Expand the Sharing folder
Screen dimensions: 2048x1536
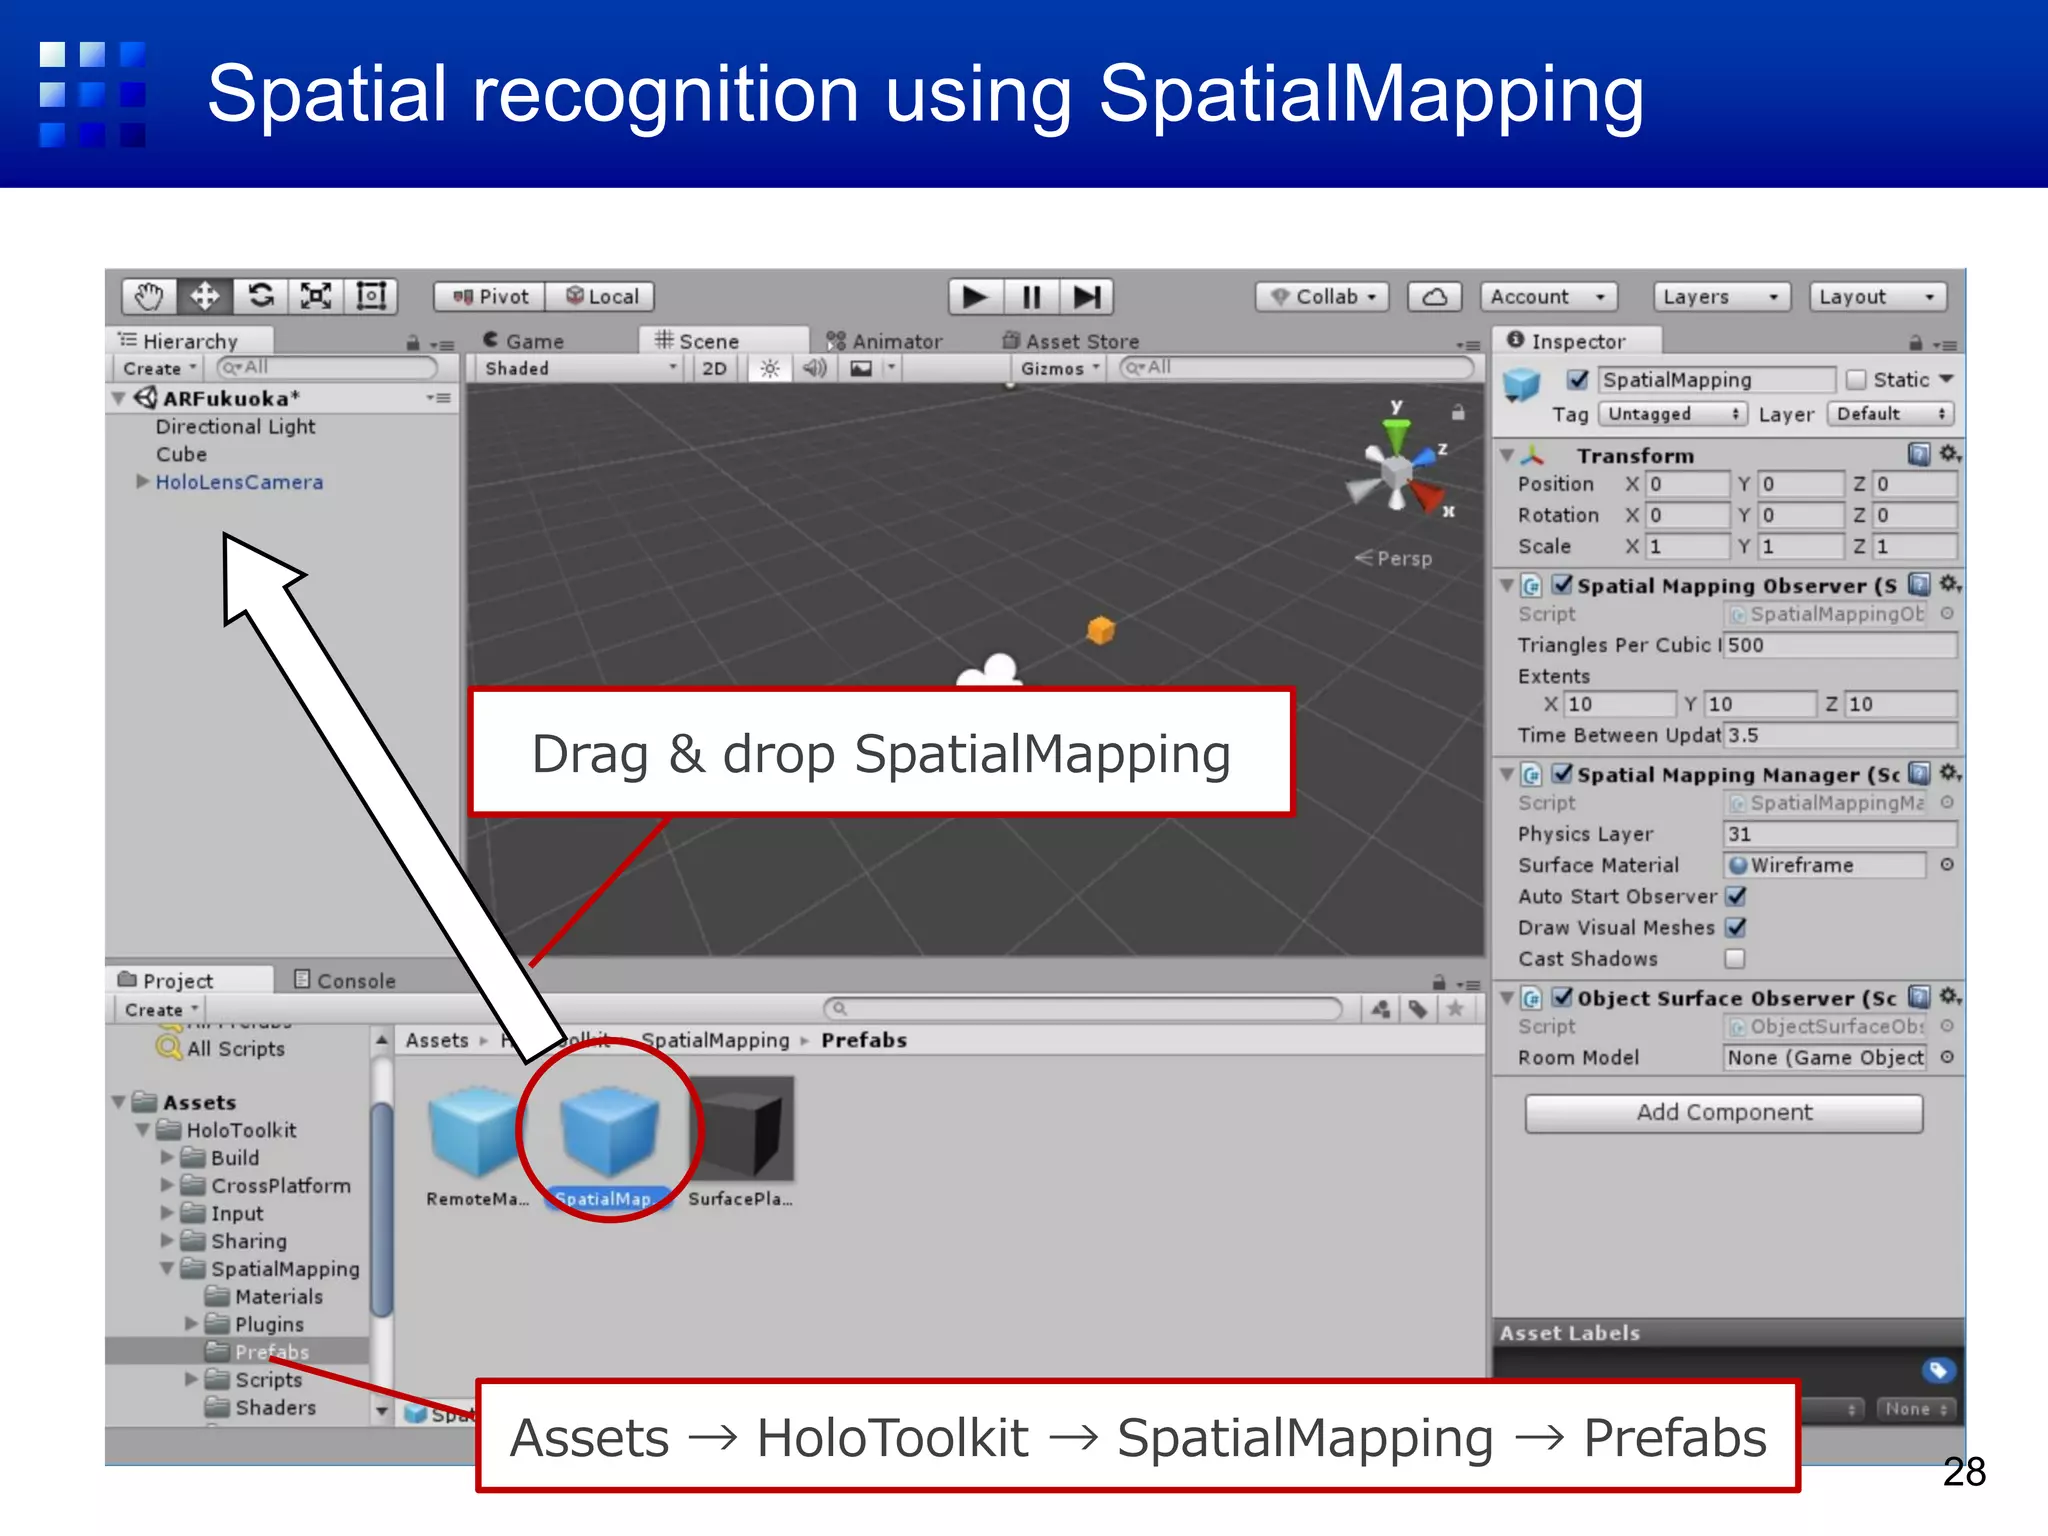click(167, 1241)
